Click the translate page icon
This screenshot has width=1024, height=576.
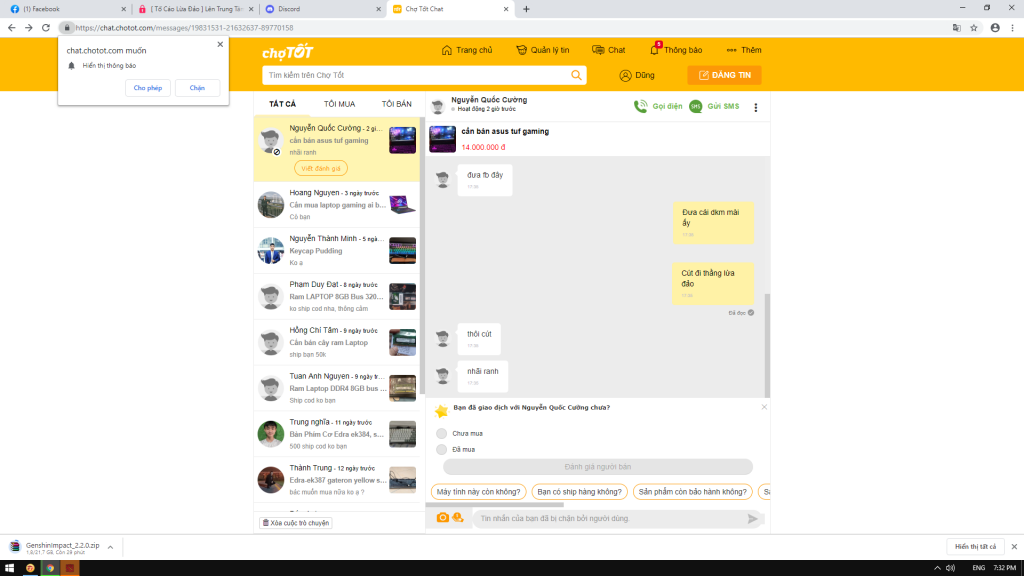(x=957, y=27)
